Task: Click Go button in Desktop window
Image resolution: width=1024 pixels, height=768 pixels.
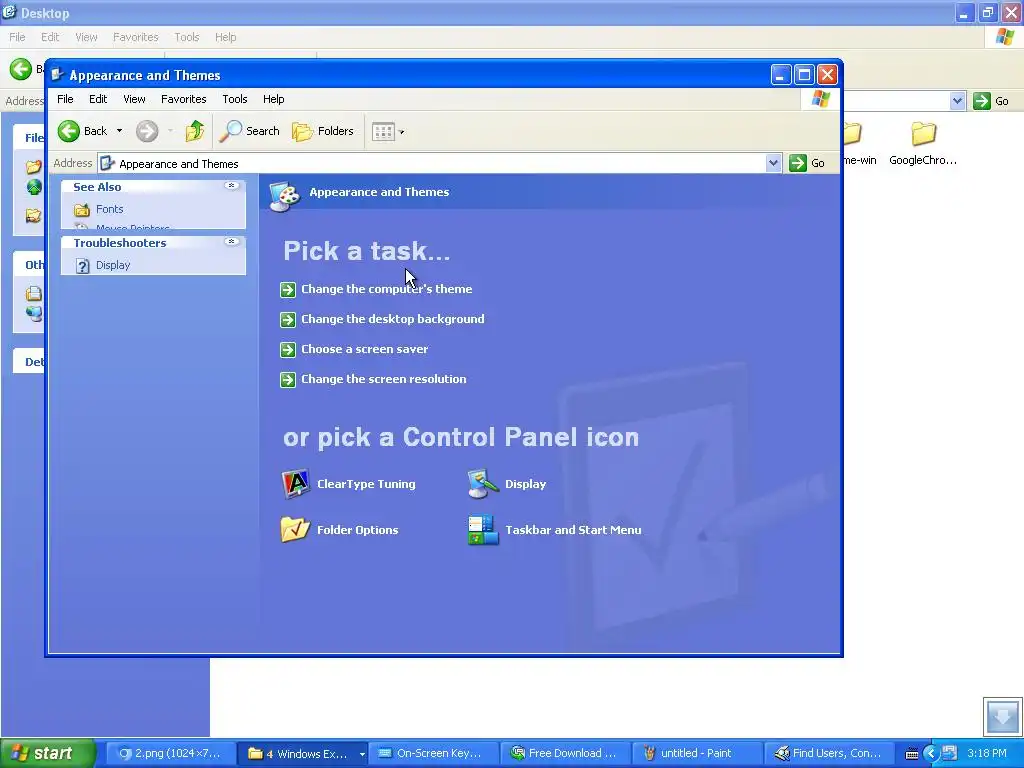Action: coord(991,101)
